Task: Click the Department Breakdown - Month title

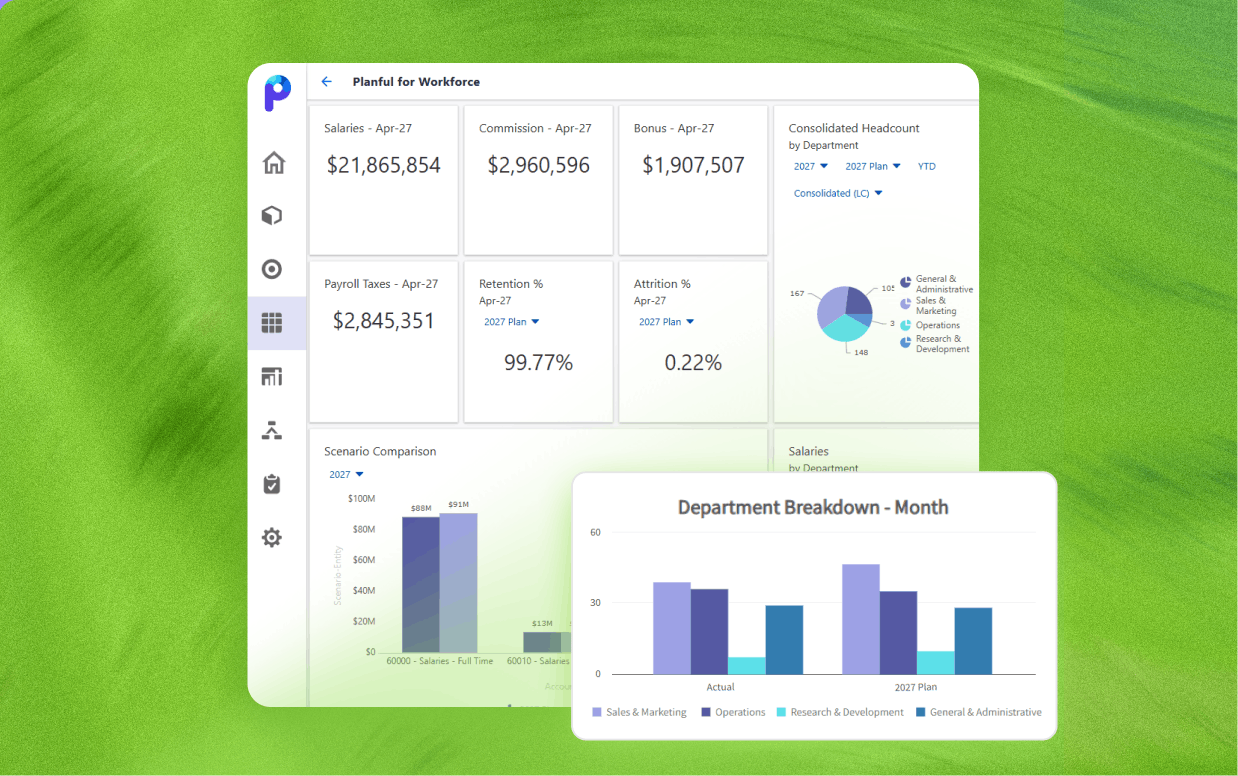Action: coord(813,508)
